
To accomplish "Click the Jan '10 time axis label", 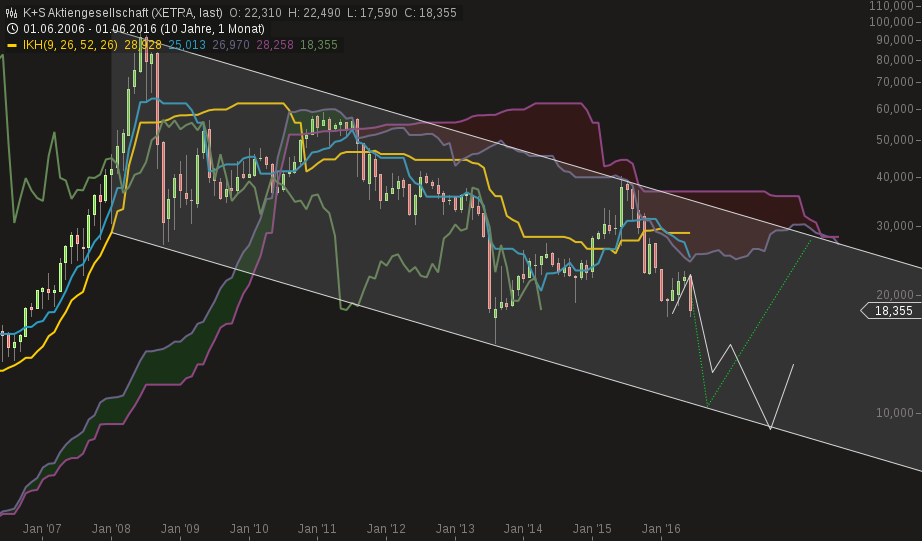I will 248,528.
